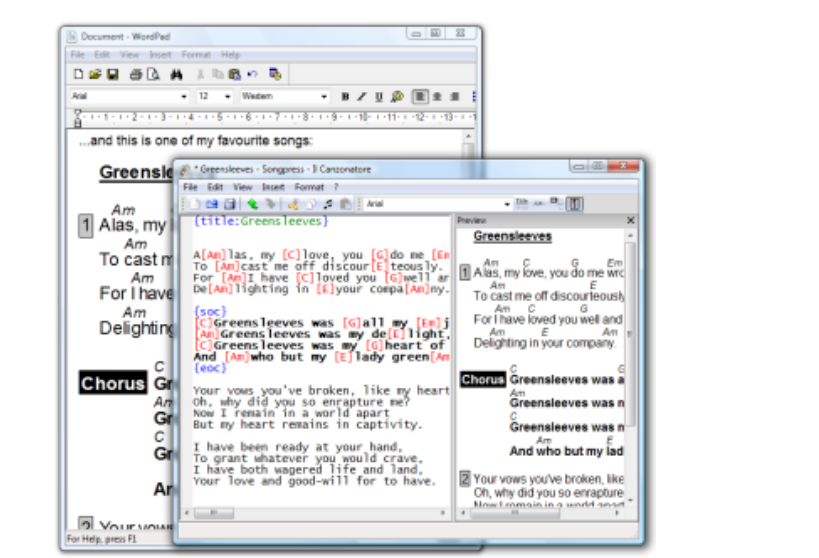
Task: Click Print icon in WordPad toolbar
Action: (136, 74)
